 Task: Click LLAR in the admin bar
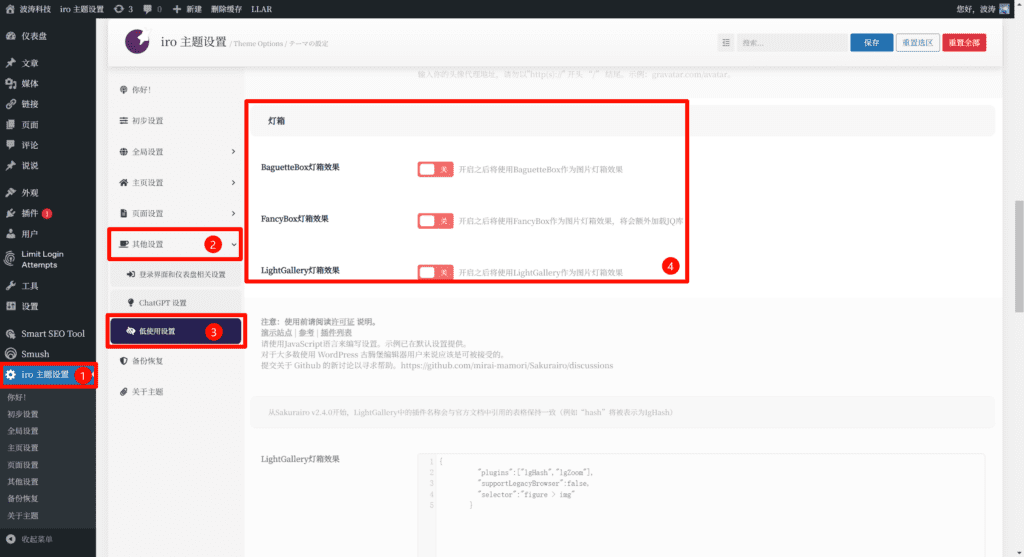coord(261,9)
